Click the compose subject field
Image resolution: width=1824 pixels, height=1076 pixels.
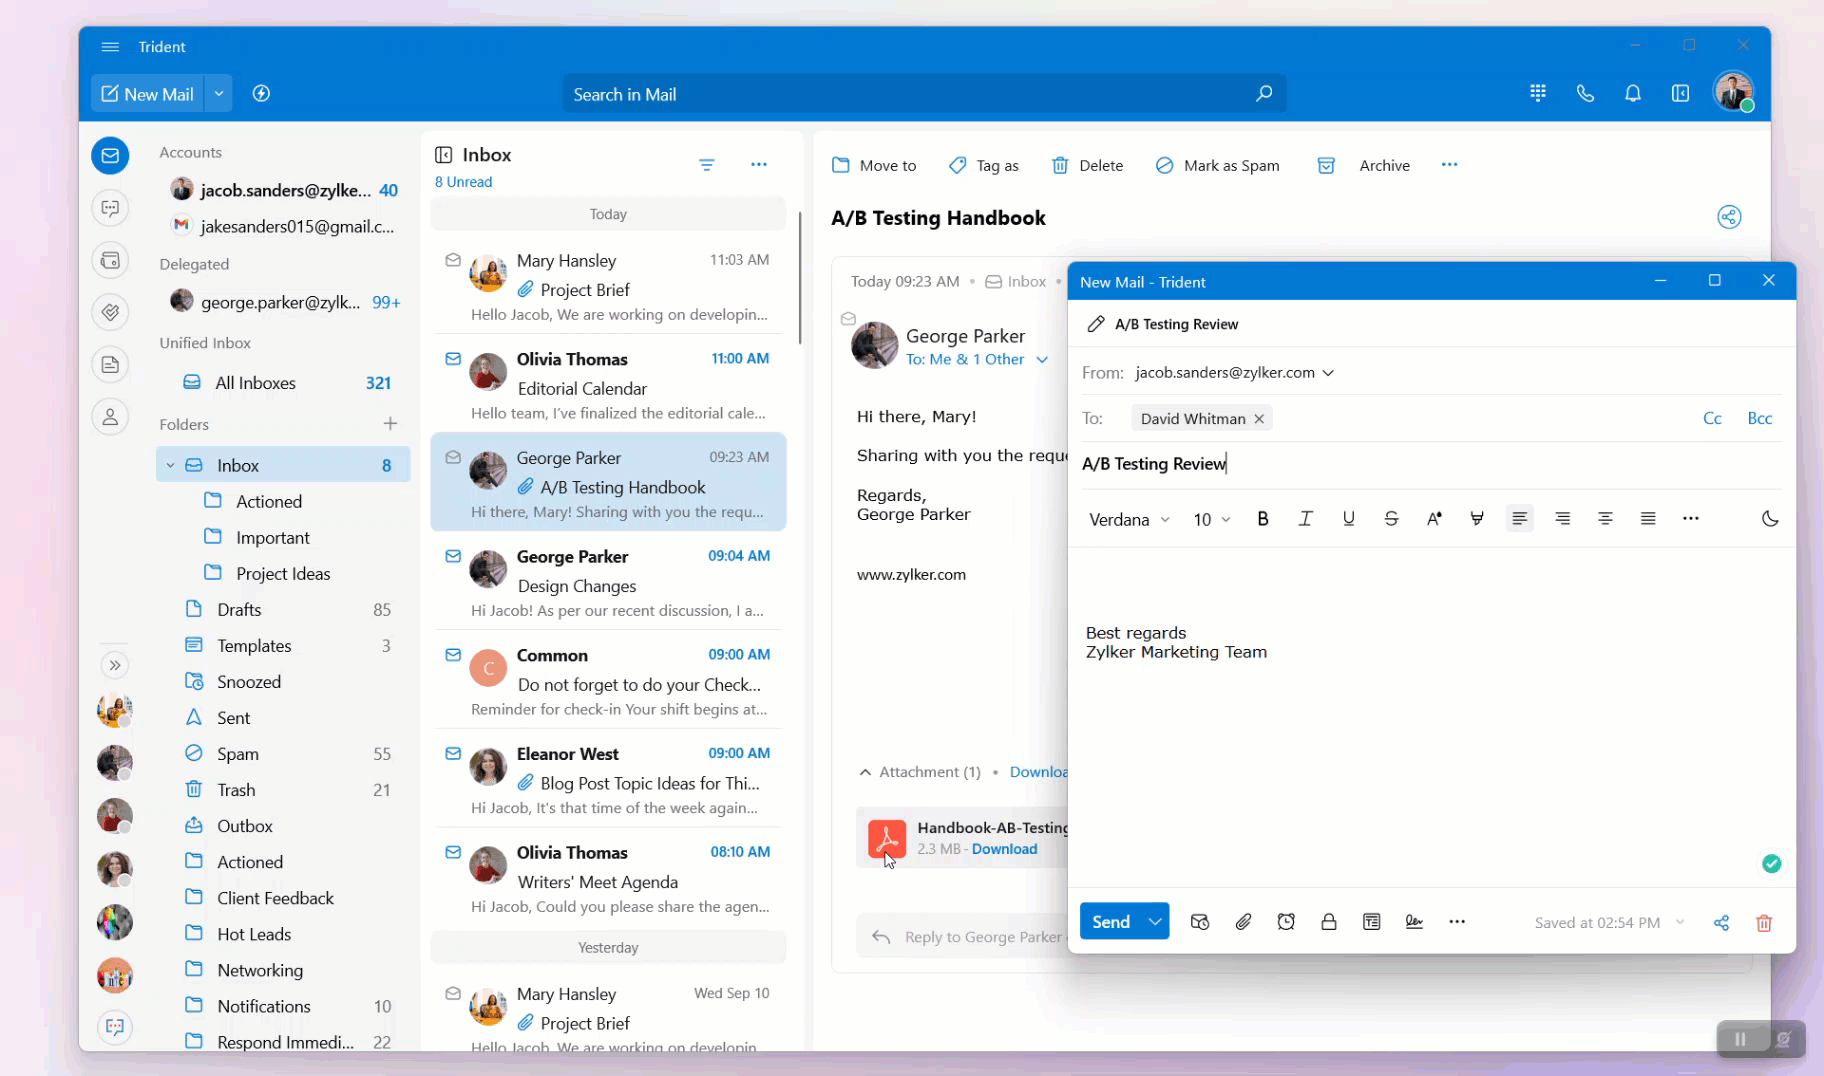1431,463
